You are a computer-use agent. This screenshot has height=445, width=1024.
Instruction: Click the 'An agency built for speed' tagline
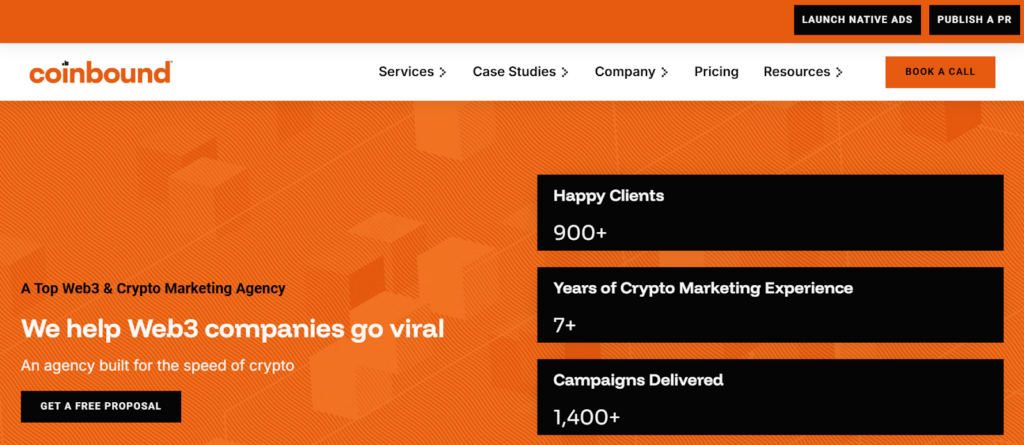tap(157, 365)
